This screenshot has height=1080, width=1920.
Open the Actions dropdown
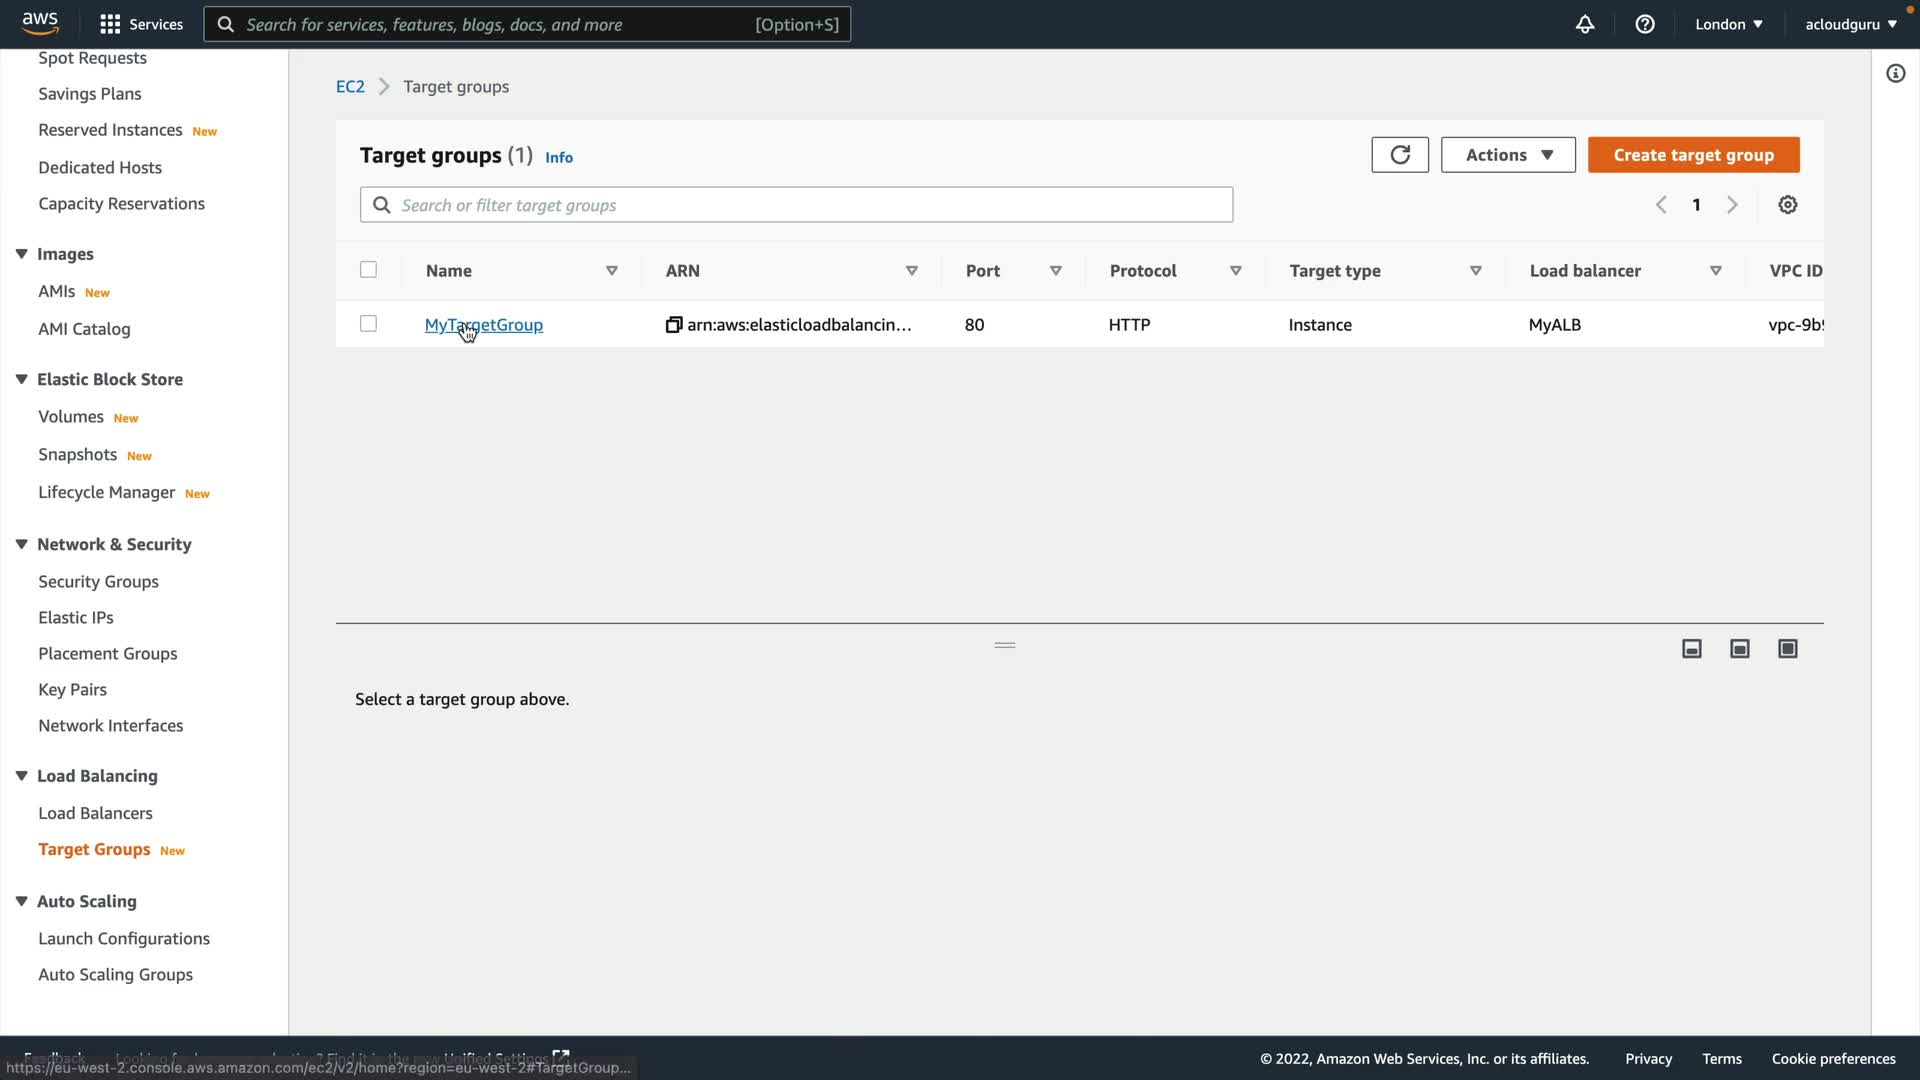coord(1507,155)
